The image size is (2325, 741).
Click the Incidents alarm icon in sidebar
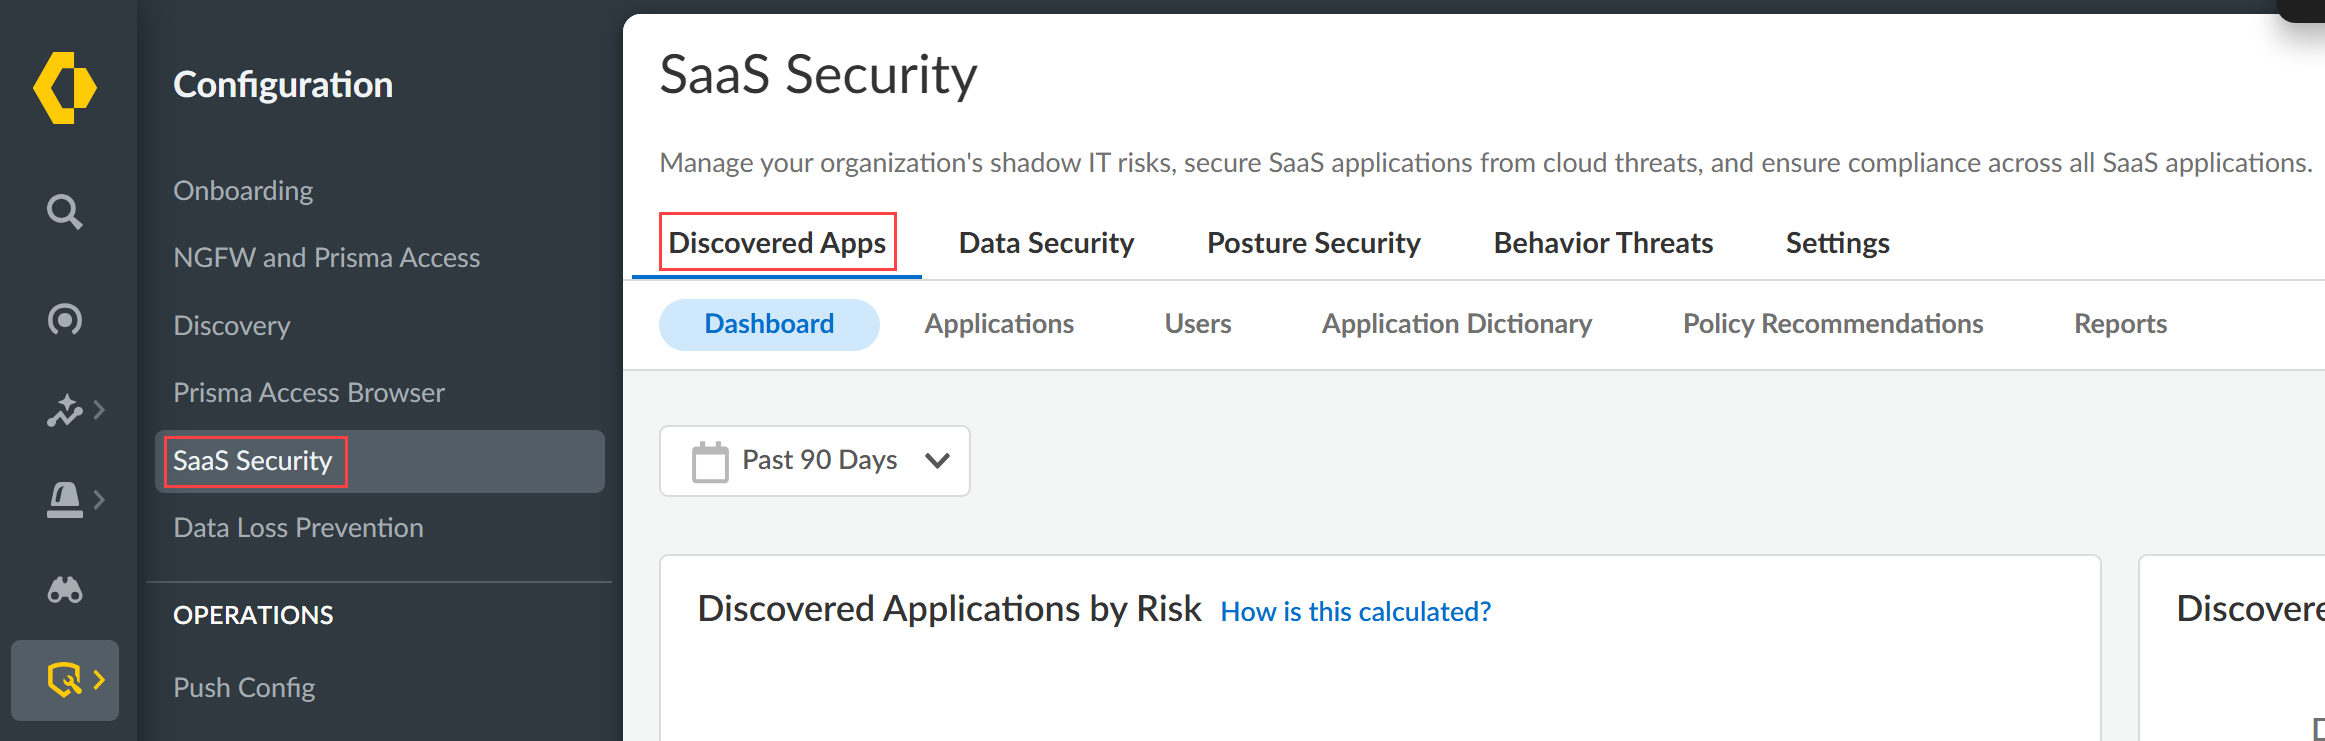click(x=64, y=499)
